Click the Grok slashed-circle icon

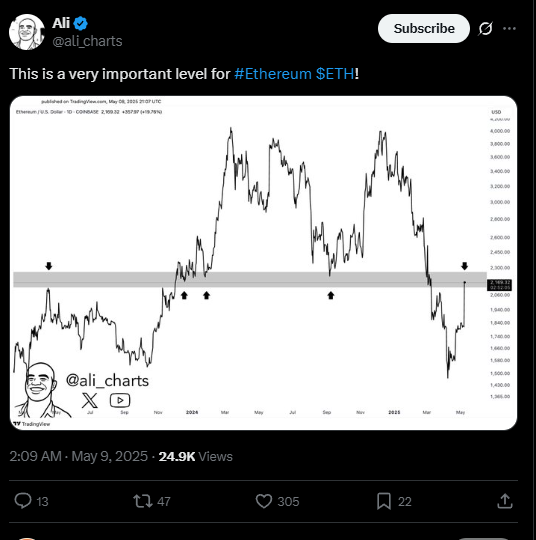click(485, 29)
